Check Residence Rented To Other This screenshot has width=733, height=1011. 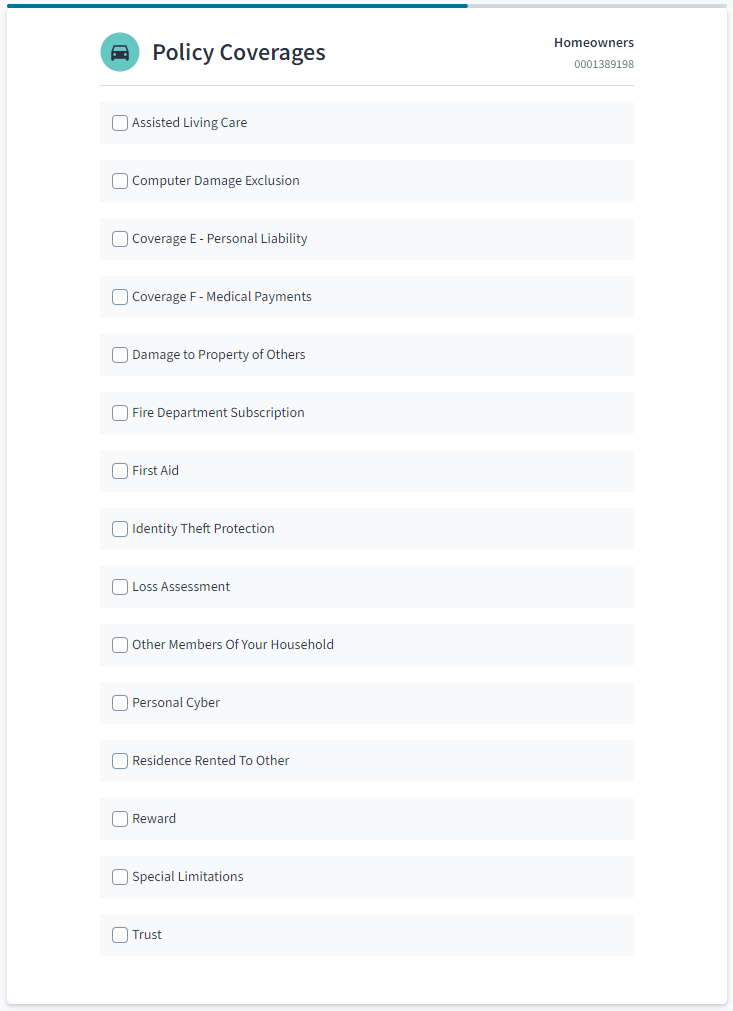[120, 761]
